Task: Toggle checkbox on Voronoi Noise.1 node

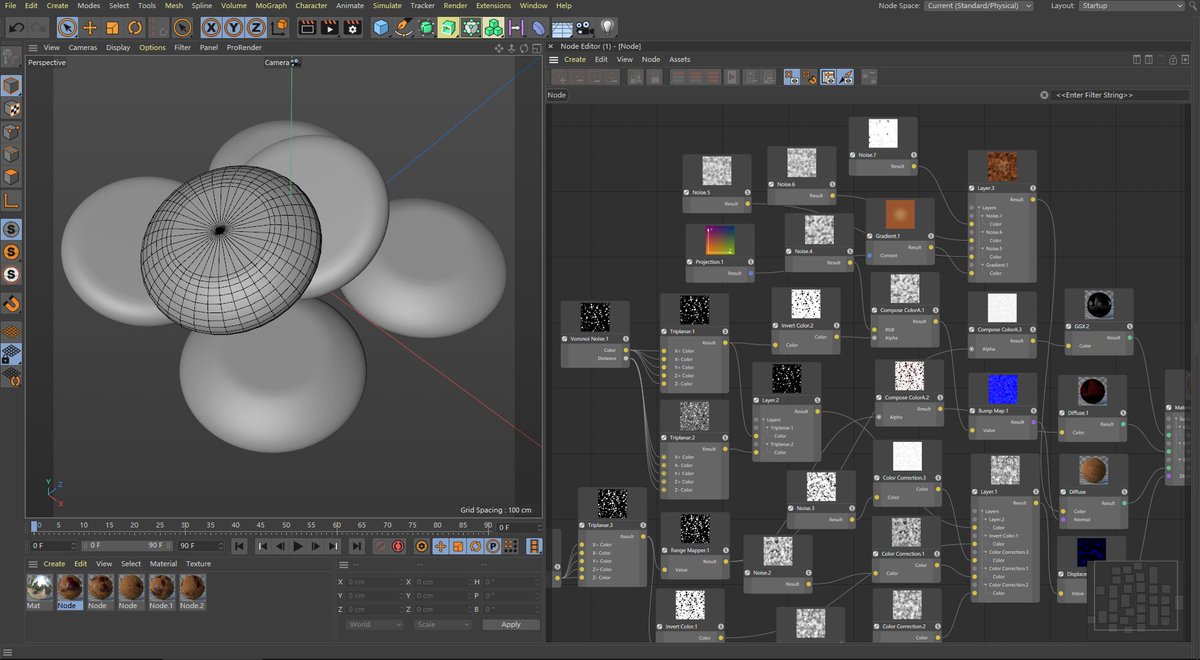Action: point(565,339)
